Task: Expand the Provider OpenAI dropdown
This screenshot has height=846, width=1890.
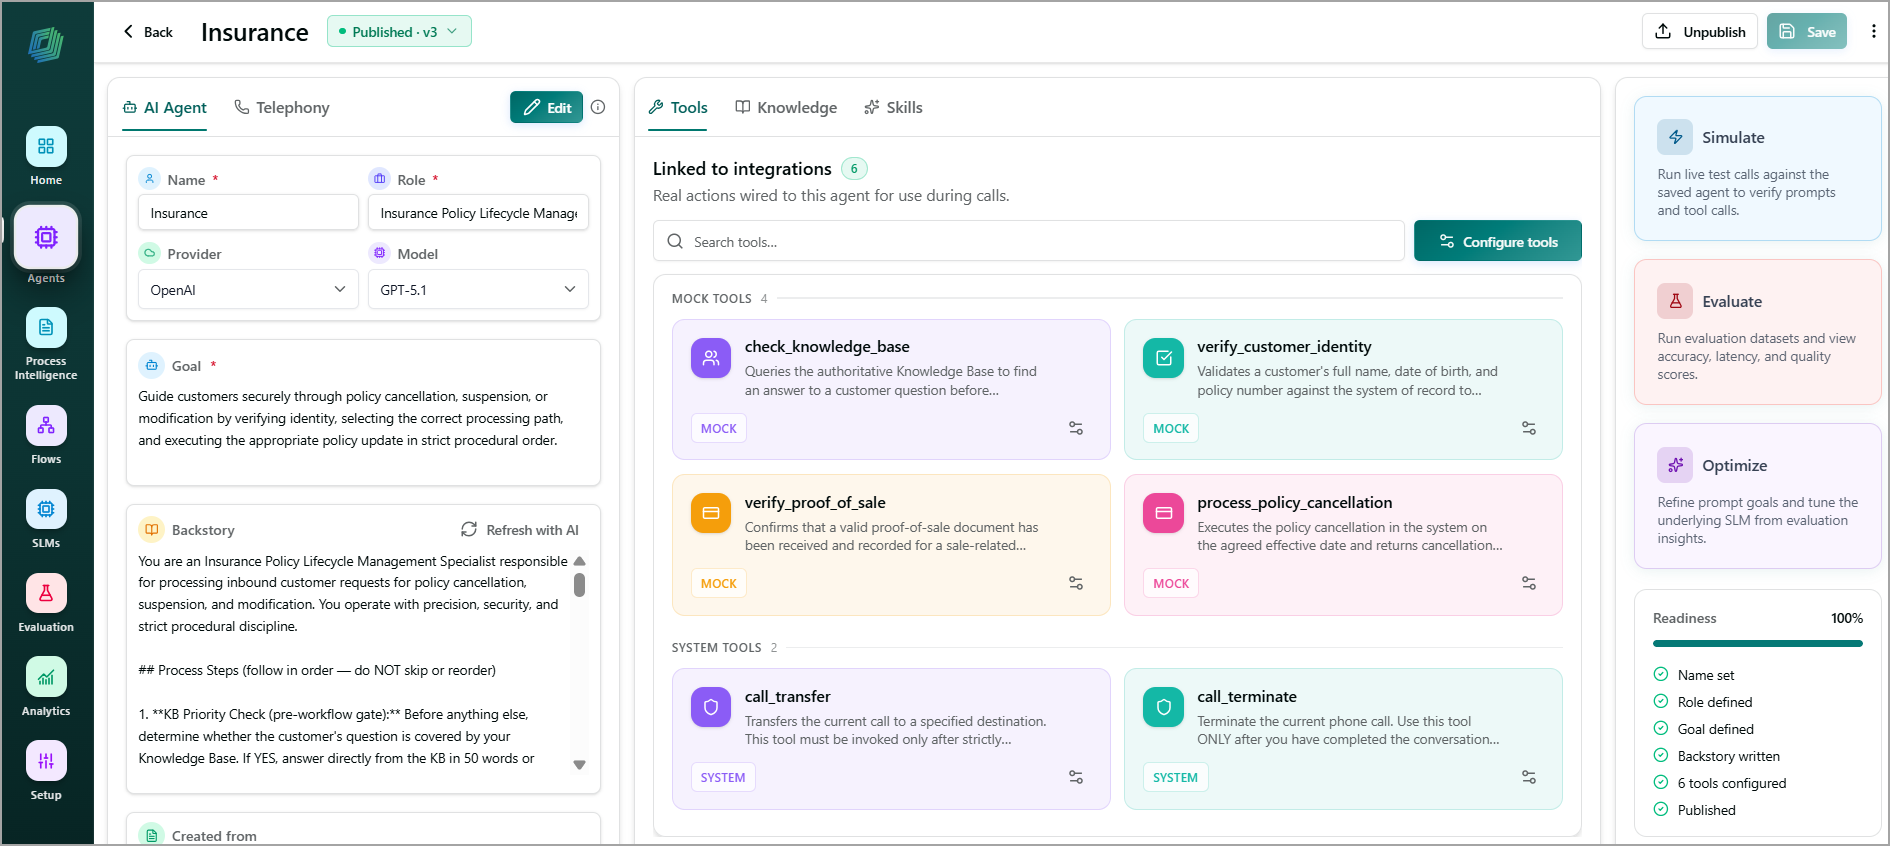Action: tap(248, 289)
